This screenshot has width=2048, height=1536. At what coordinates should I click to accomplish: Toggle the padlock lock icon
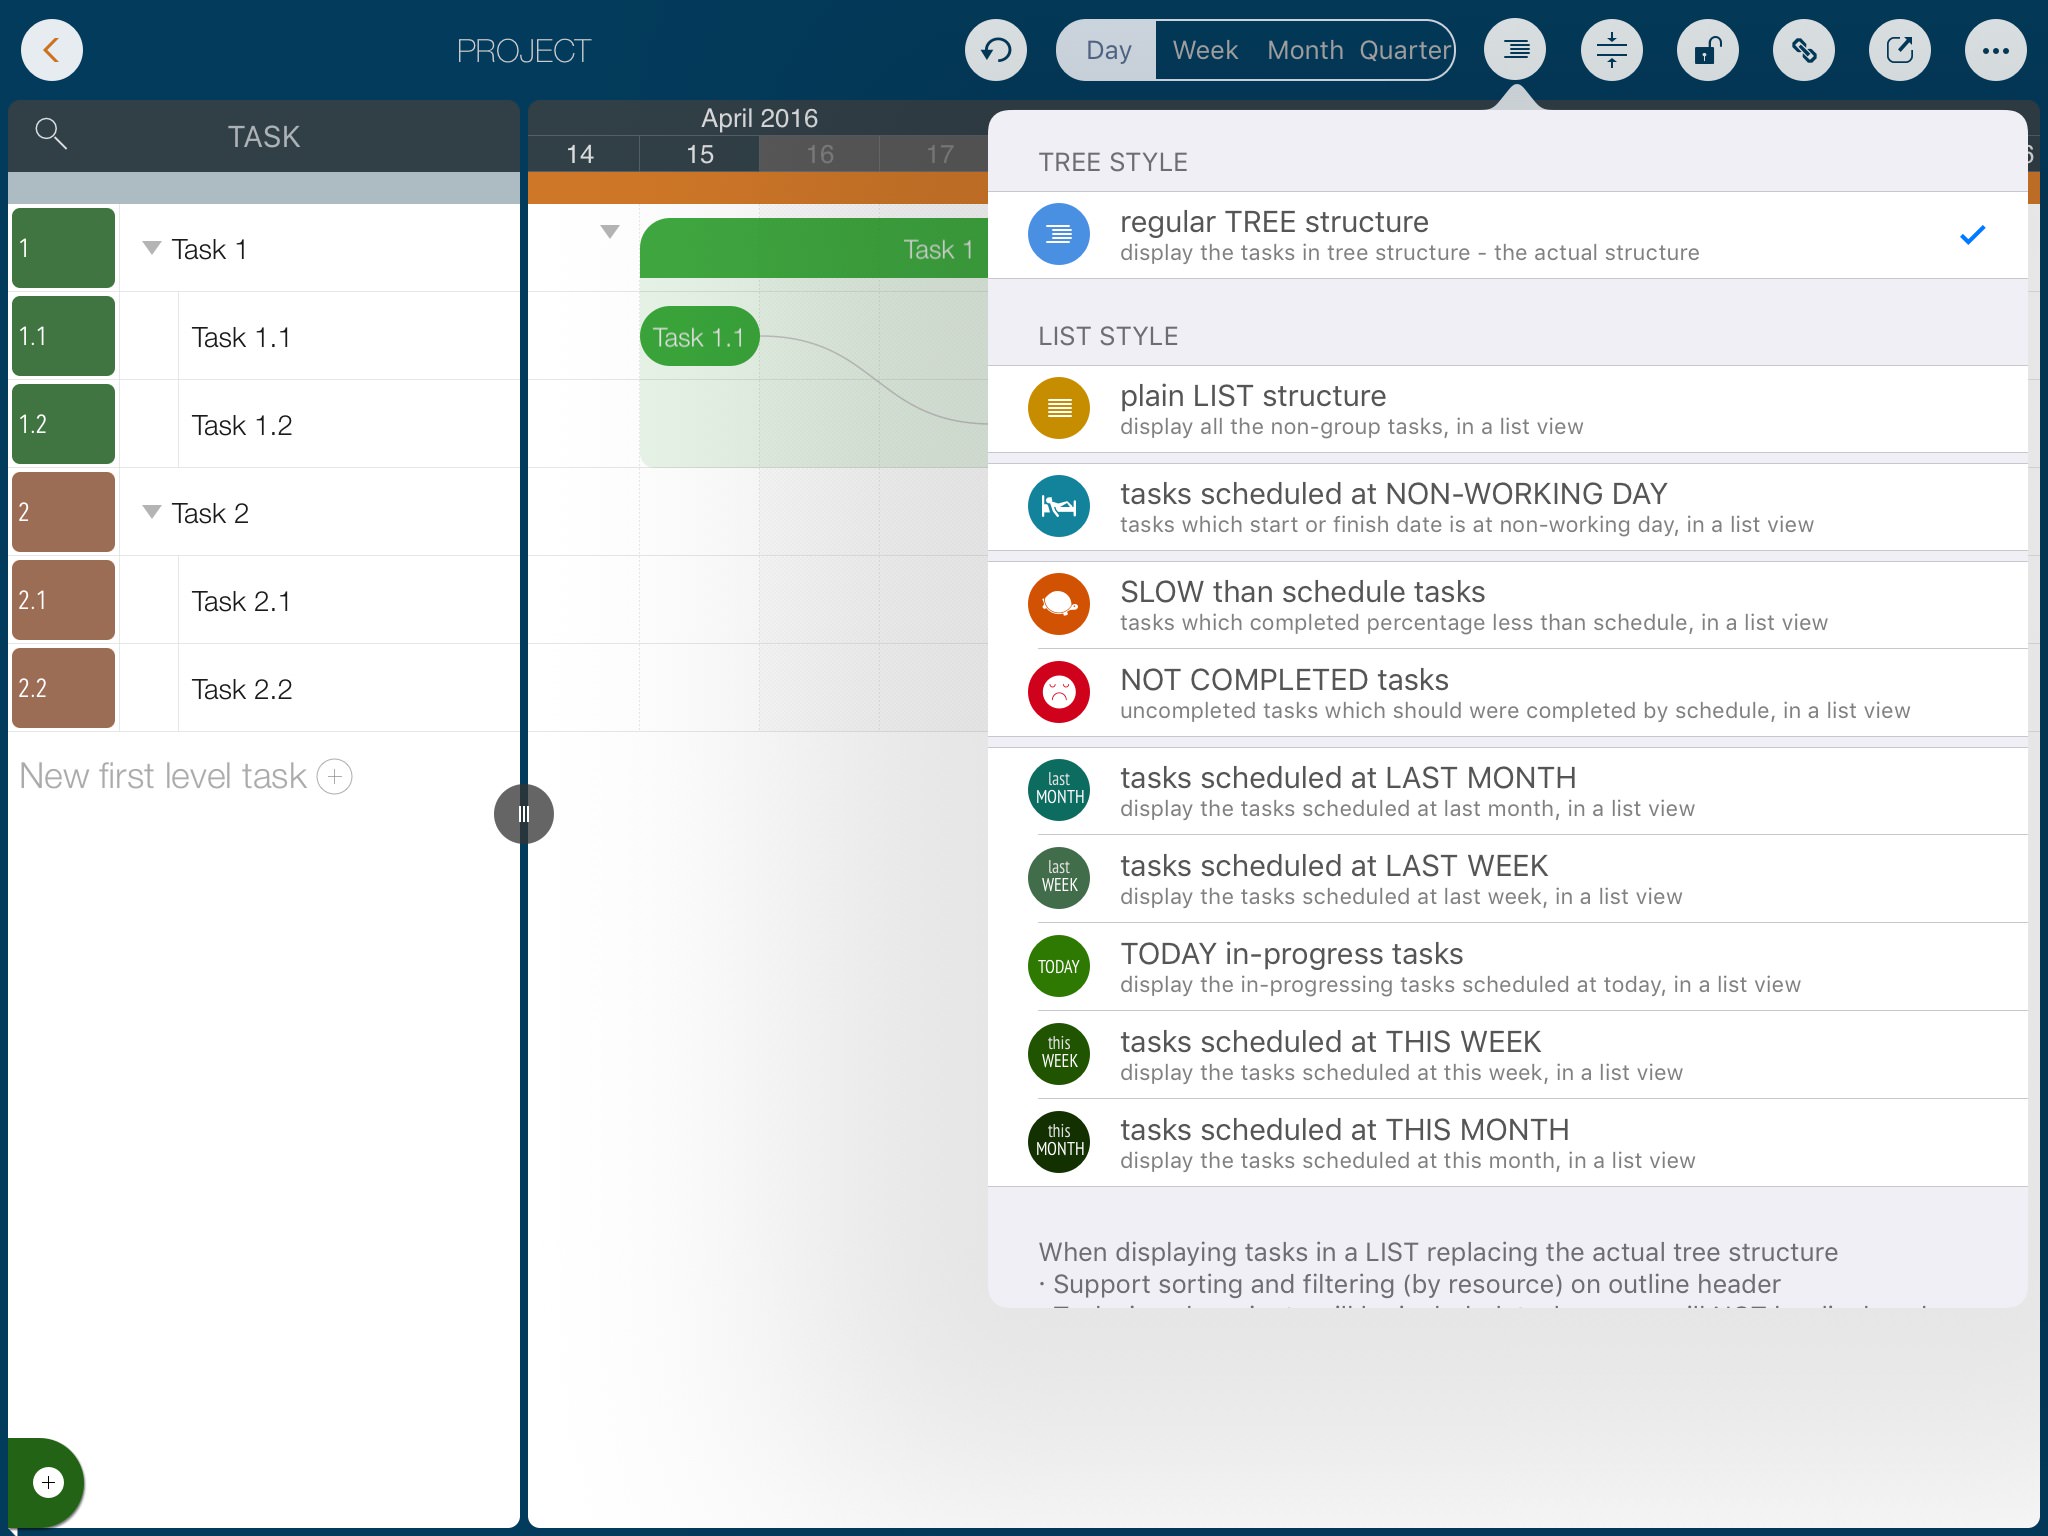(1707, 50)
